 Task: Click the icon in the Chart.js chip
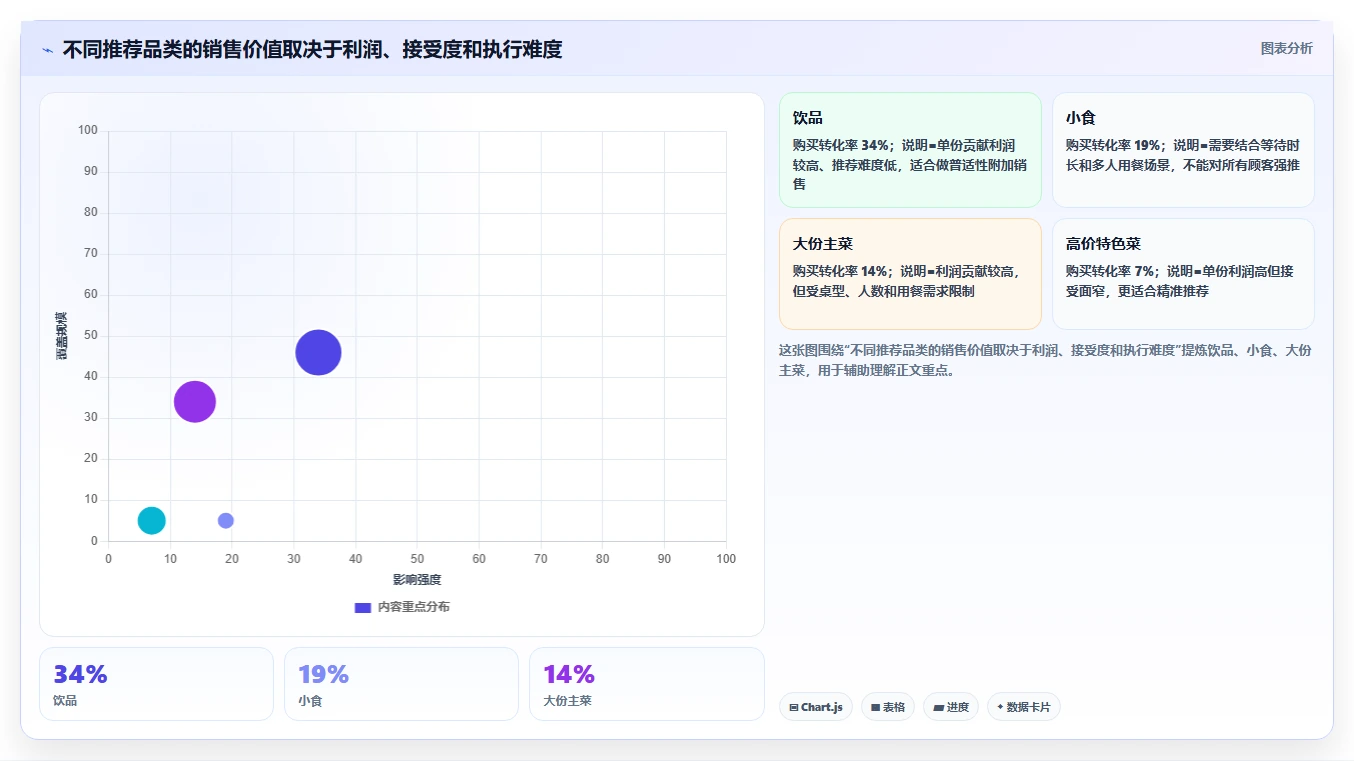pyautogui.click(x=794, y=707)
